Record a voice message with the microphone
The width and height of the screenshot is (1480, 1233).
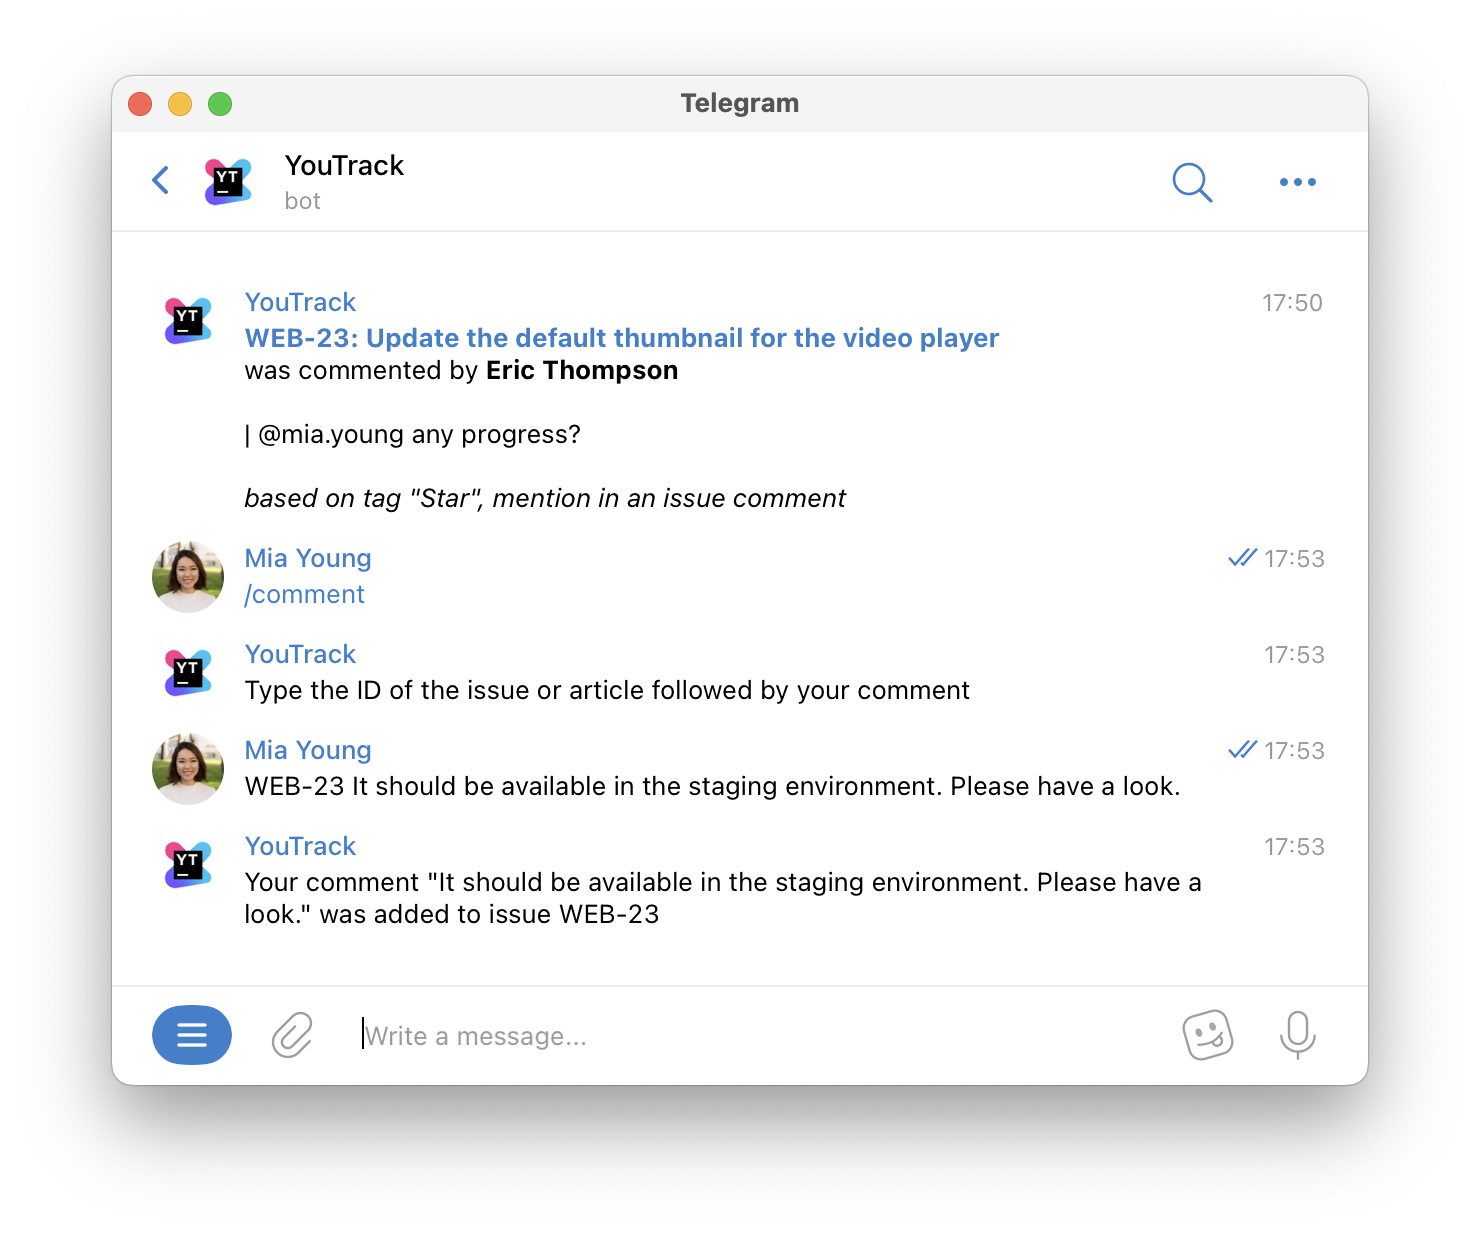[x=1296, y=1035]
